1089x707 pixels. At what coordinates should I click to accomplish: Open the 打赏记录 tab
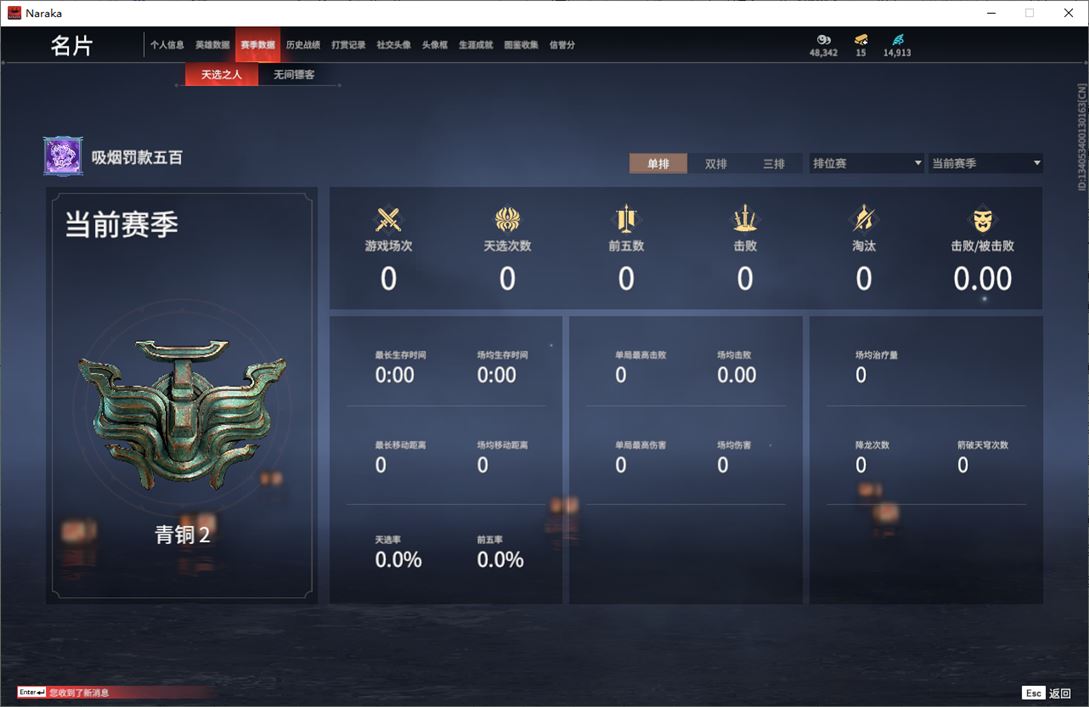pos(348,44)
